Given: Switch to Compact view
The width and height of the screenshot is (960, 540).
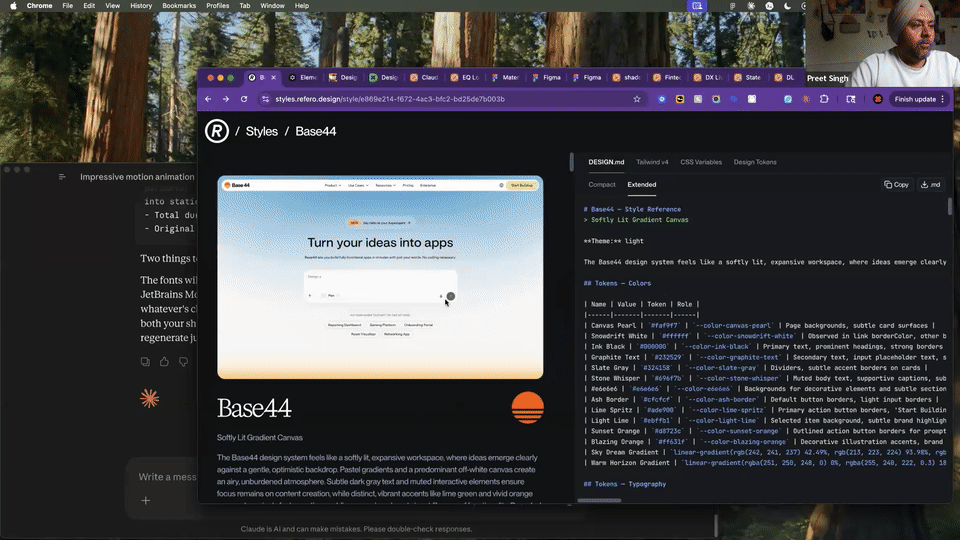Looking at the screenshot, I should coord(602,184).
